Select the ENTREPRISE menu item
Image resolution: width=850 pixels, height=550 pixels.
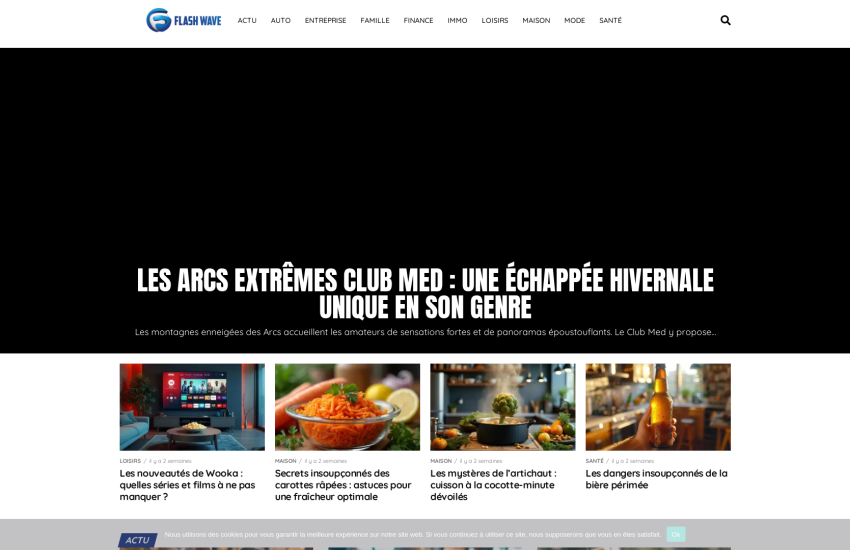pyautogui.click(x=325, y=21)
